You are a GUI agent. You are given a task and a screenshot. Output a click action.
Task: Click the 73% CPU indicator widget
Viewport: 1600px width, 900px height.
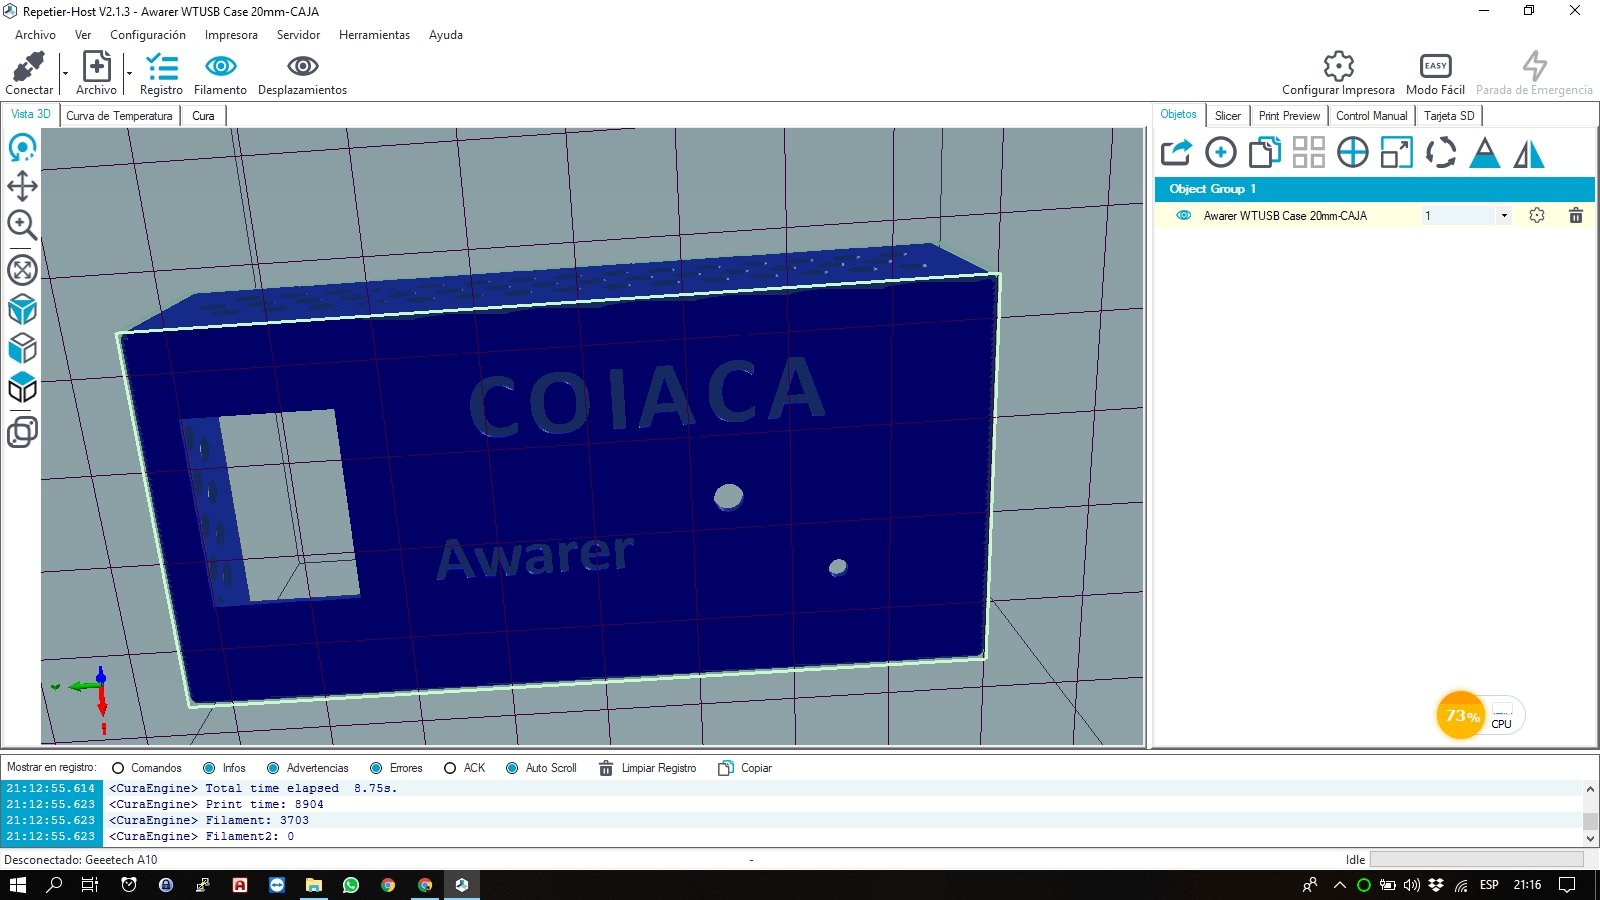(x=1480, y=716)
